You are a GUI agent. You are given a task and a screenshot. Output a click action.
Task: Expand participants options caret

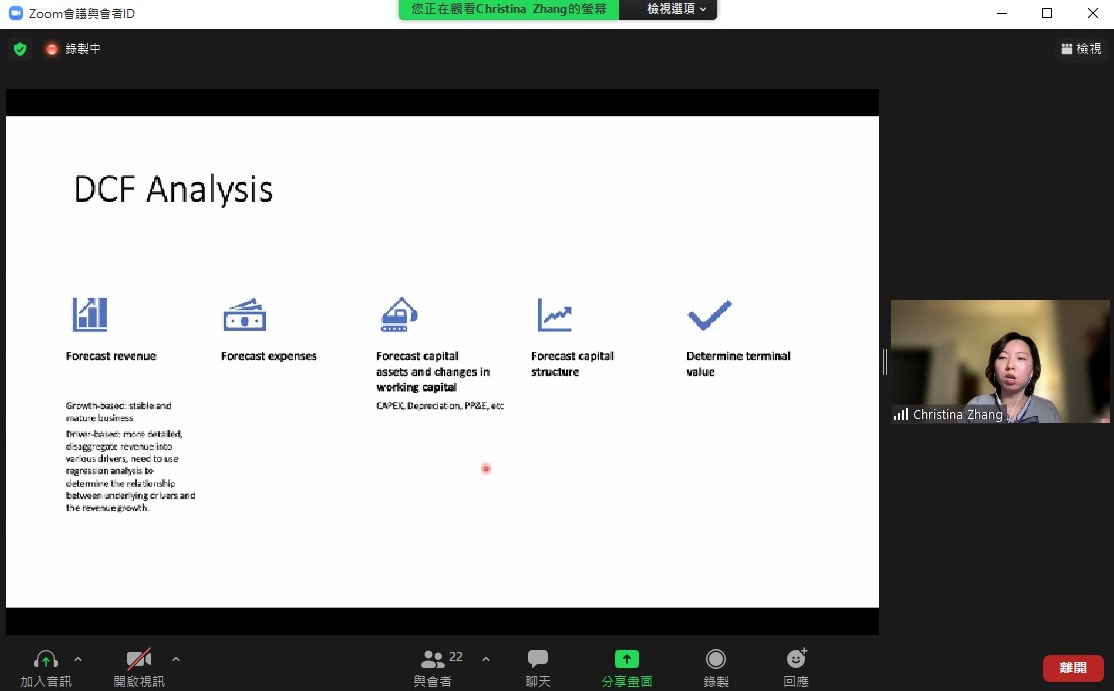click(x=486, y=659)
